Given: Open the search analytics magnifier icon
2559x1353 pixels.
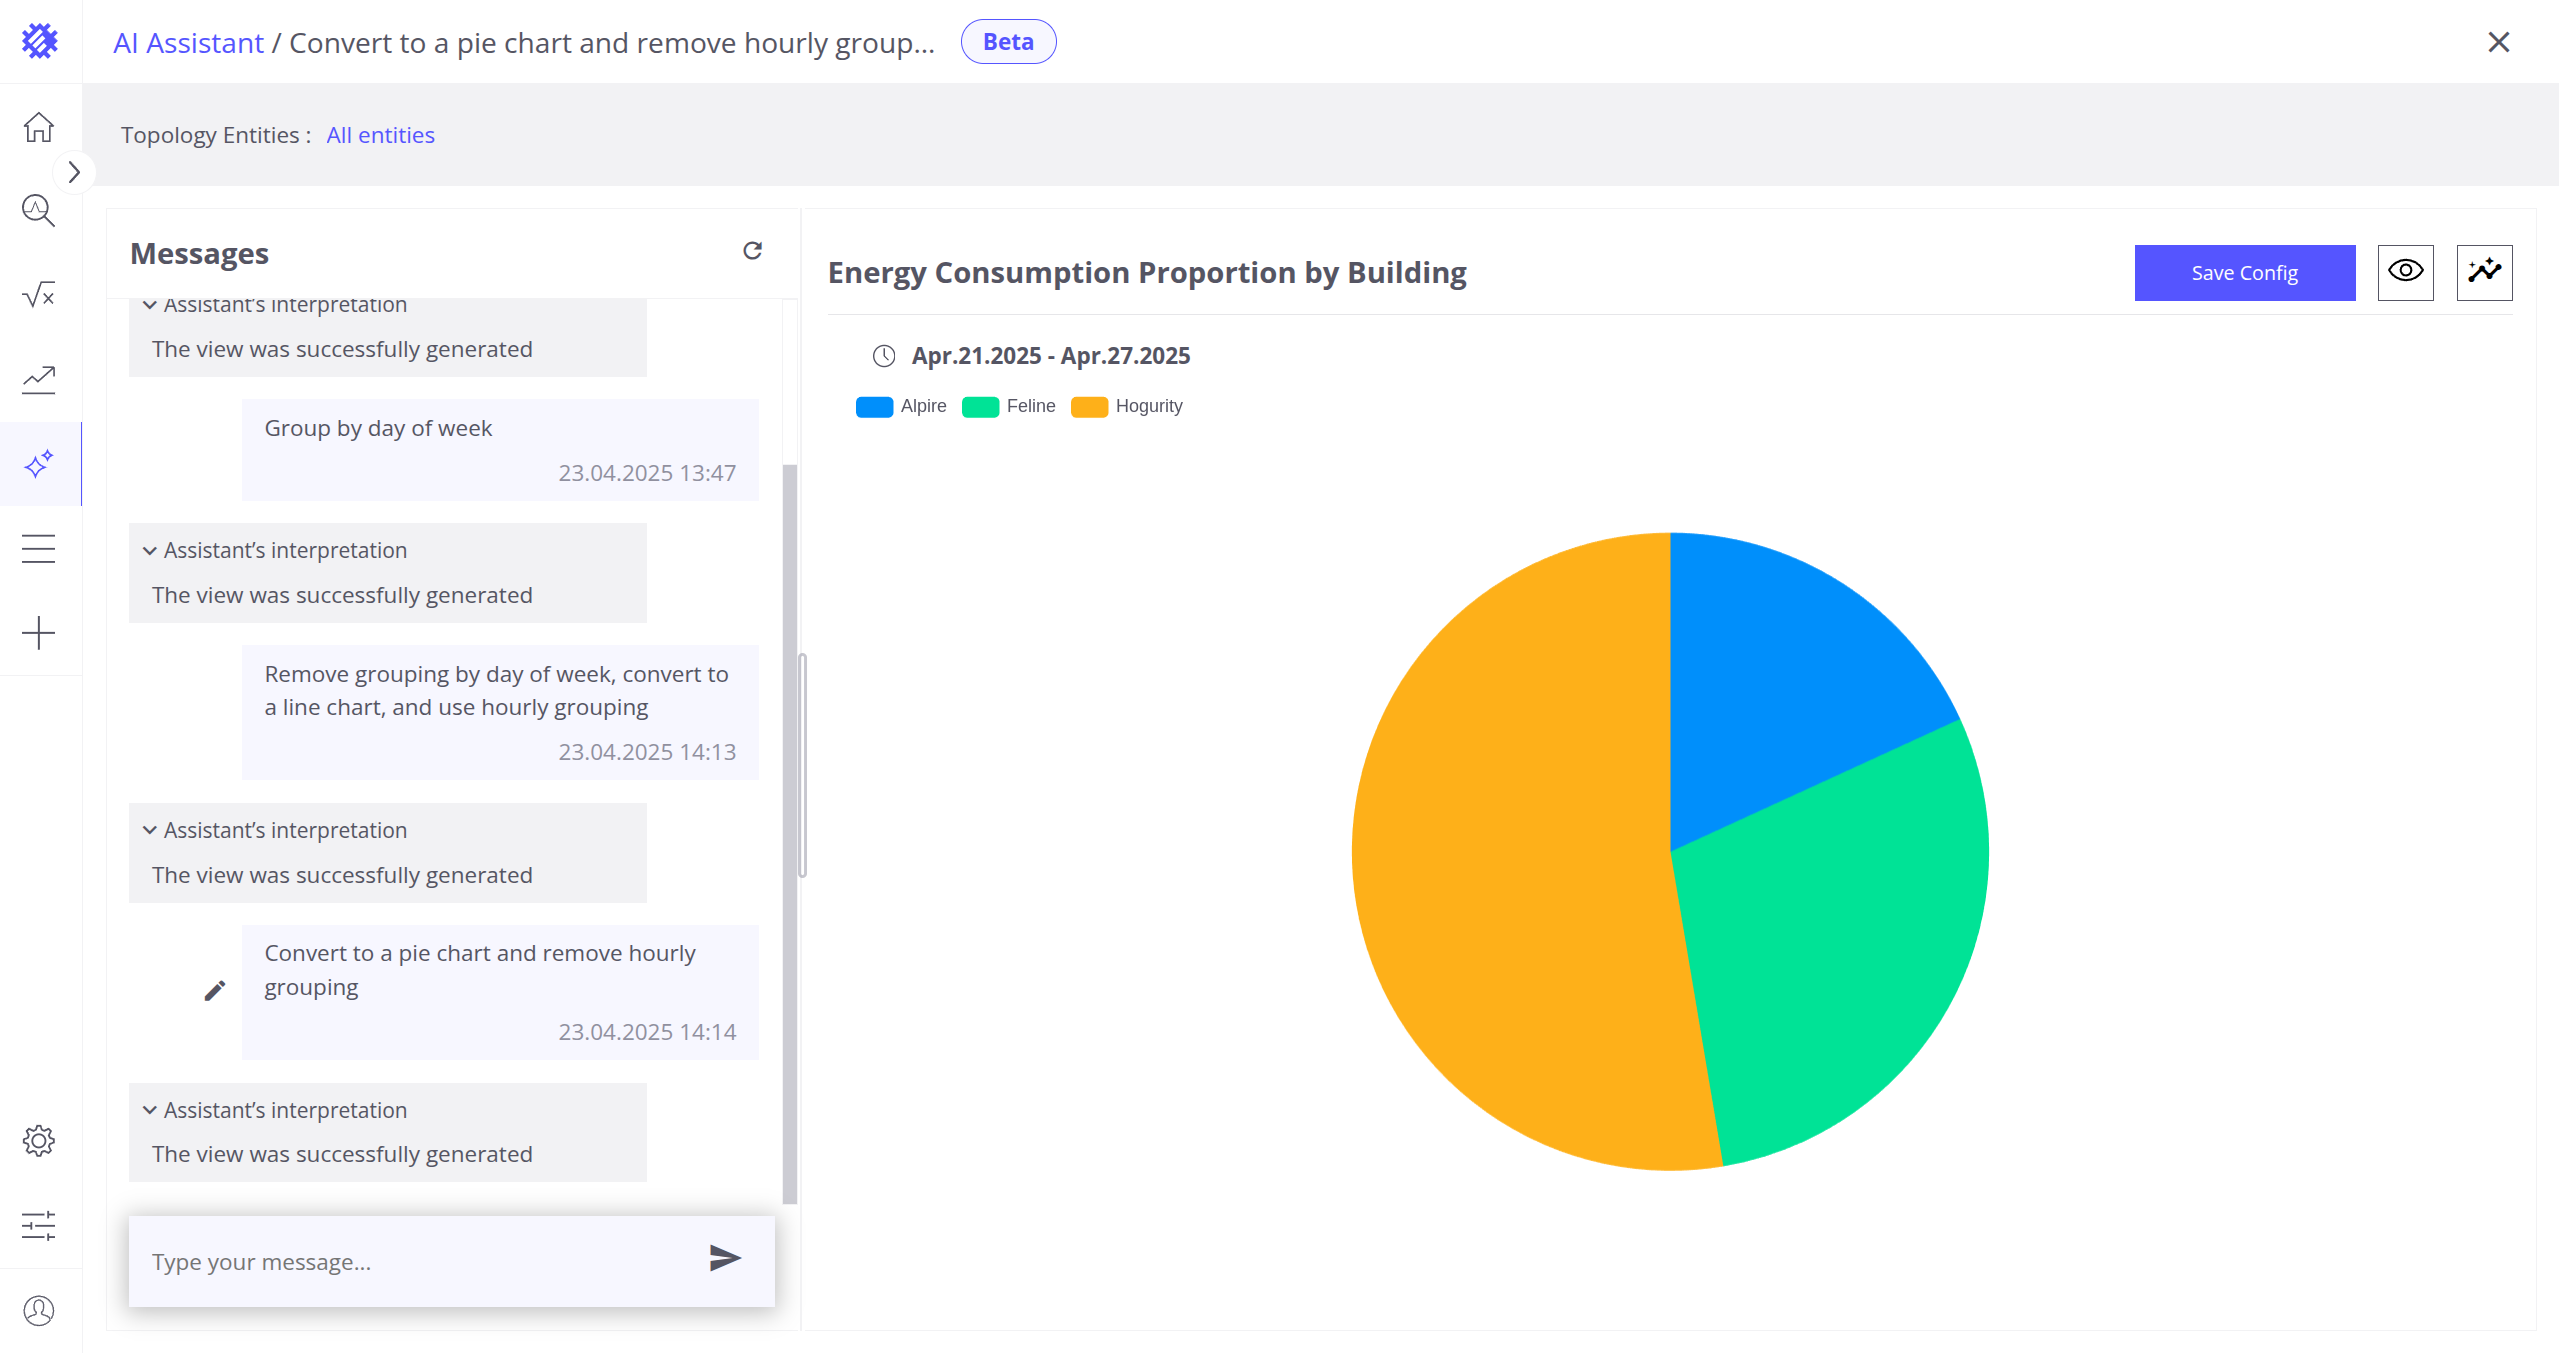Looking at the screenshot, I should 39,211.
